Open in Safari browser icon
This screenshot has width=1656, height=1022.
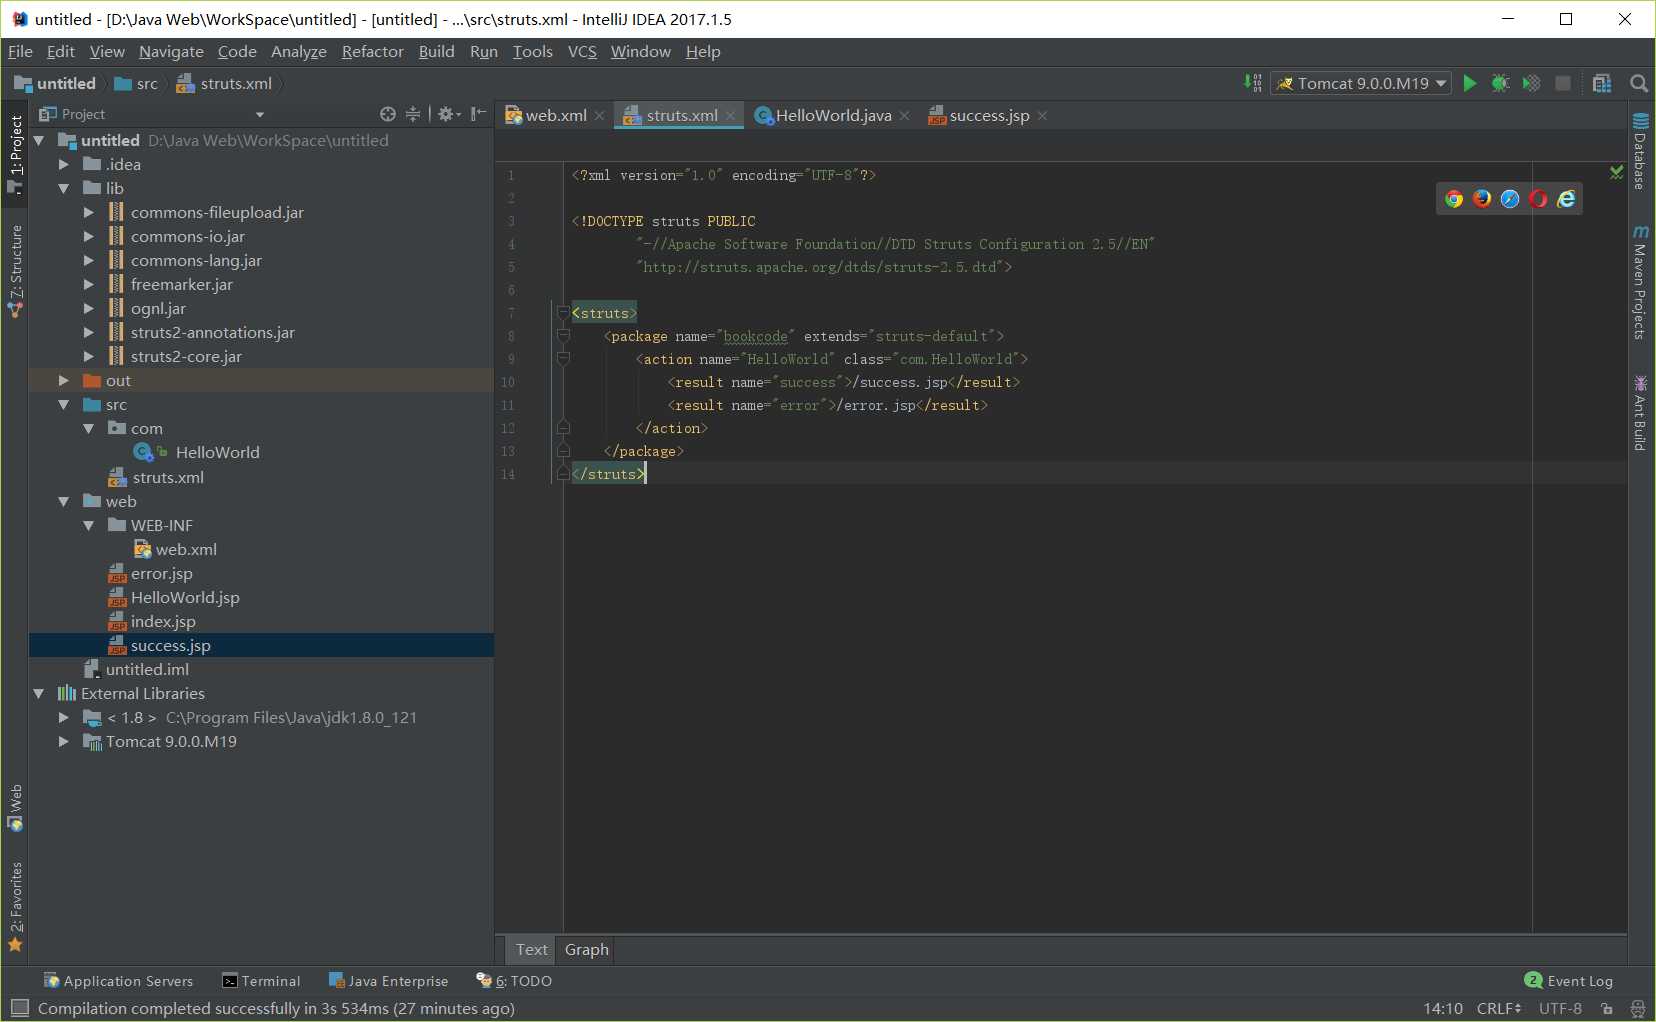[x=1510, y=199]
